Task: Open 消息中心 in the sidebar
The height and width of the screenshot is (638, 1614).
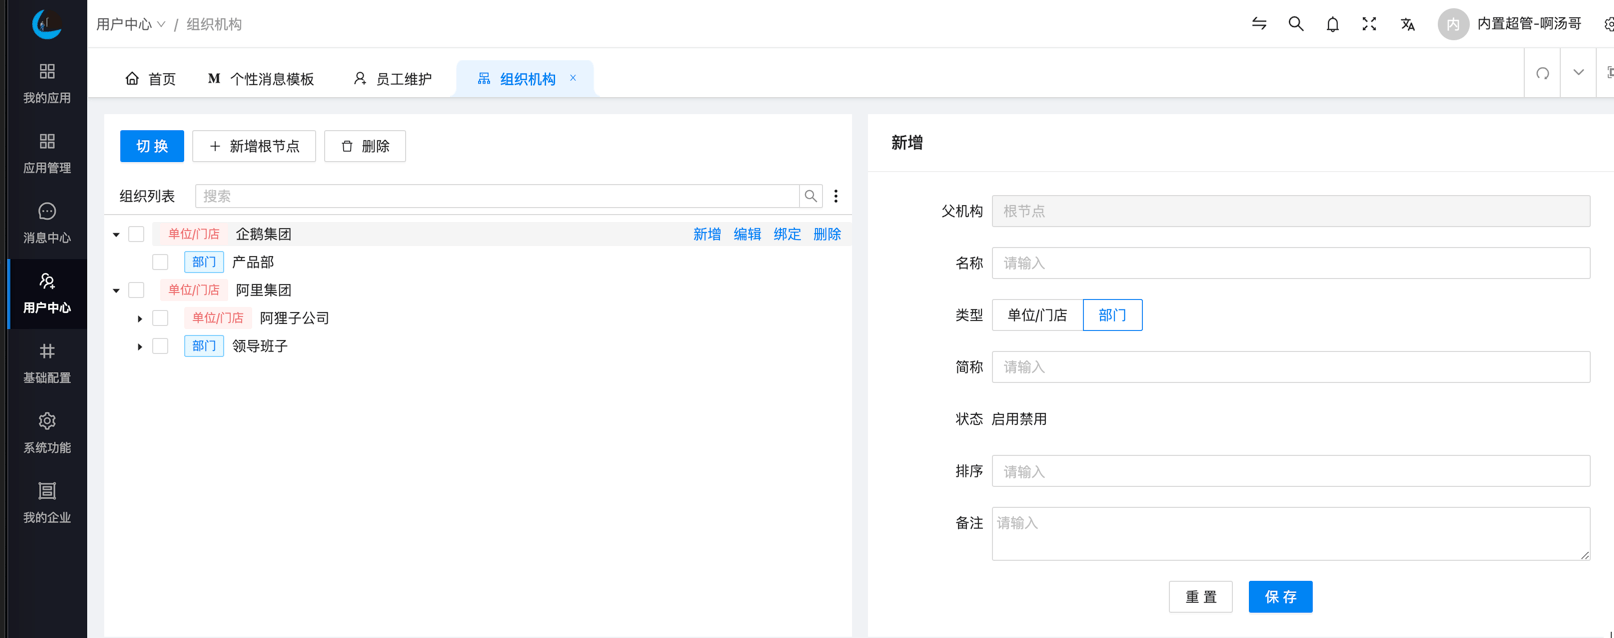Action: point(47,223)
